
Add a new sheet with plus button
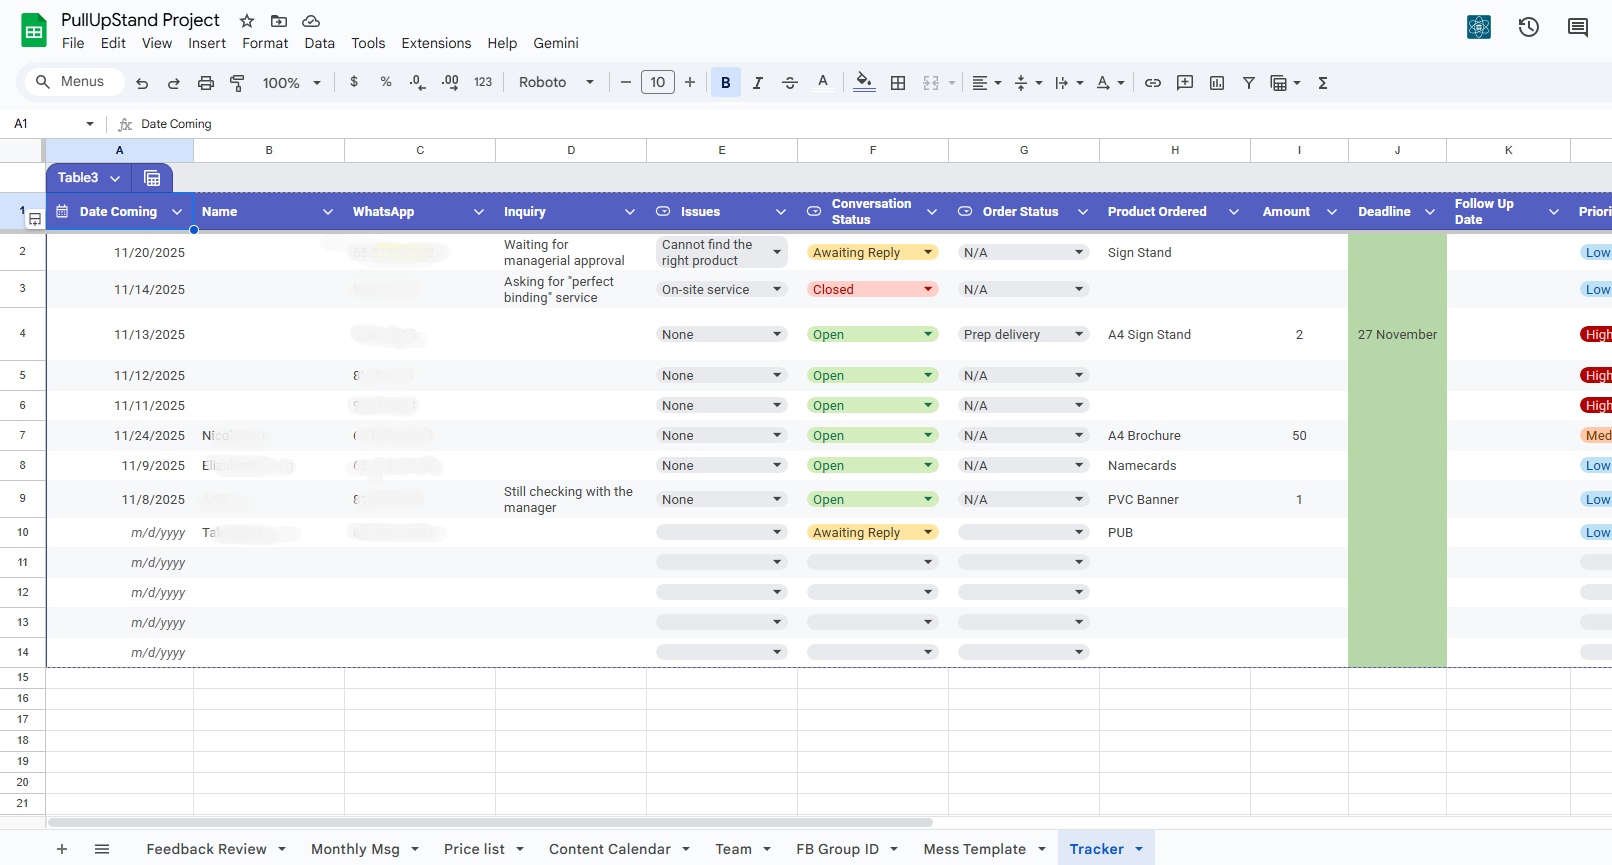(62, 849)
